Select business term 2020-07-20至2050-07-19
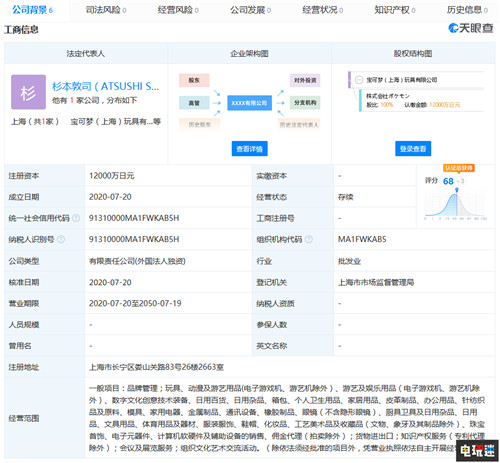Image resolution: width=500 pixels, height=463 pixels. pyautogui.click(x=135, y=303)
